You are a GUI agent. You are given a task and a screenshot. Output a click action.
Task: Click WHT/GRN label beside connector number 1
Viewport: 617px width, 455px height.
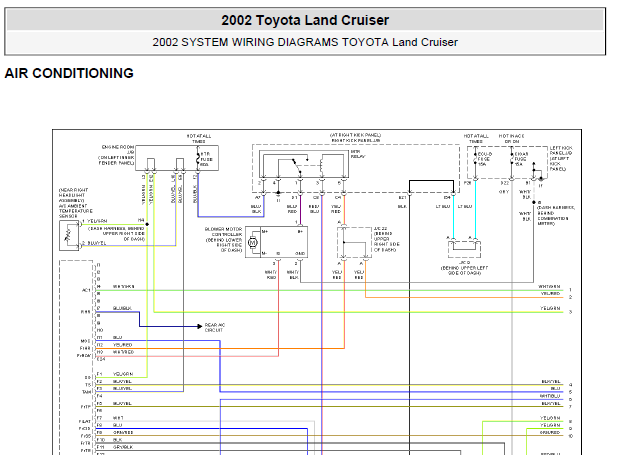click(x=549, y=287)
